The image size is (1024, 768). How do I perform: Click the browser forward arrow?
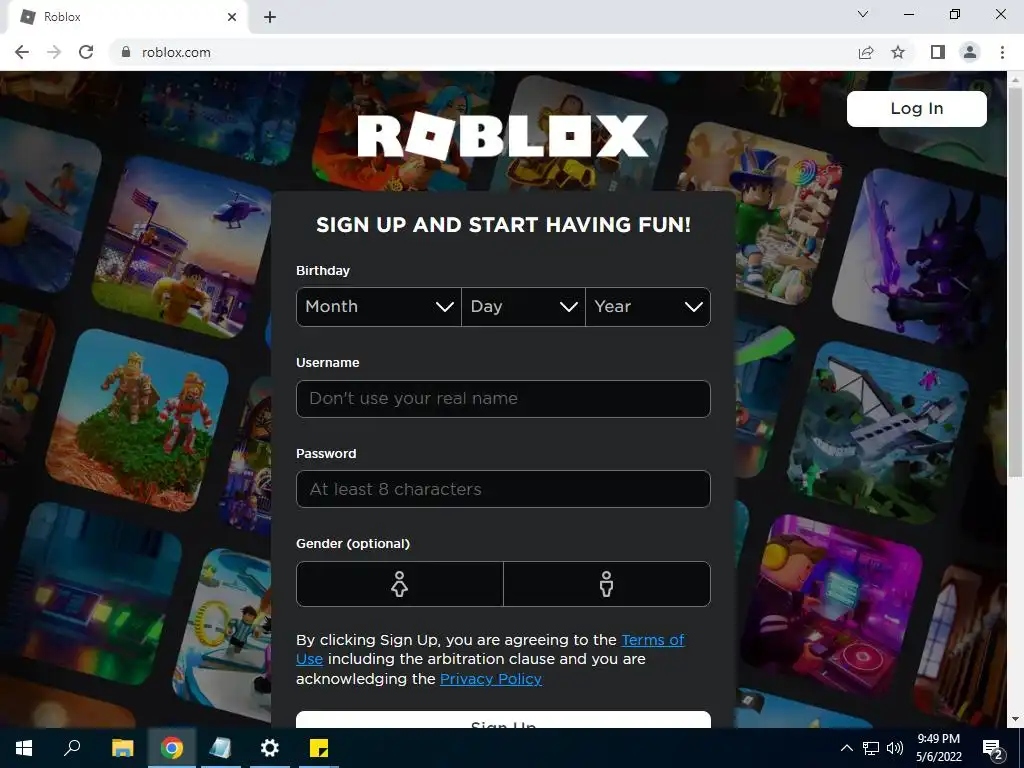click(x=54, y=52)
